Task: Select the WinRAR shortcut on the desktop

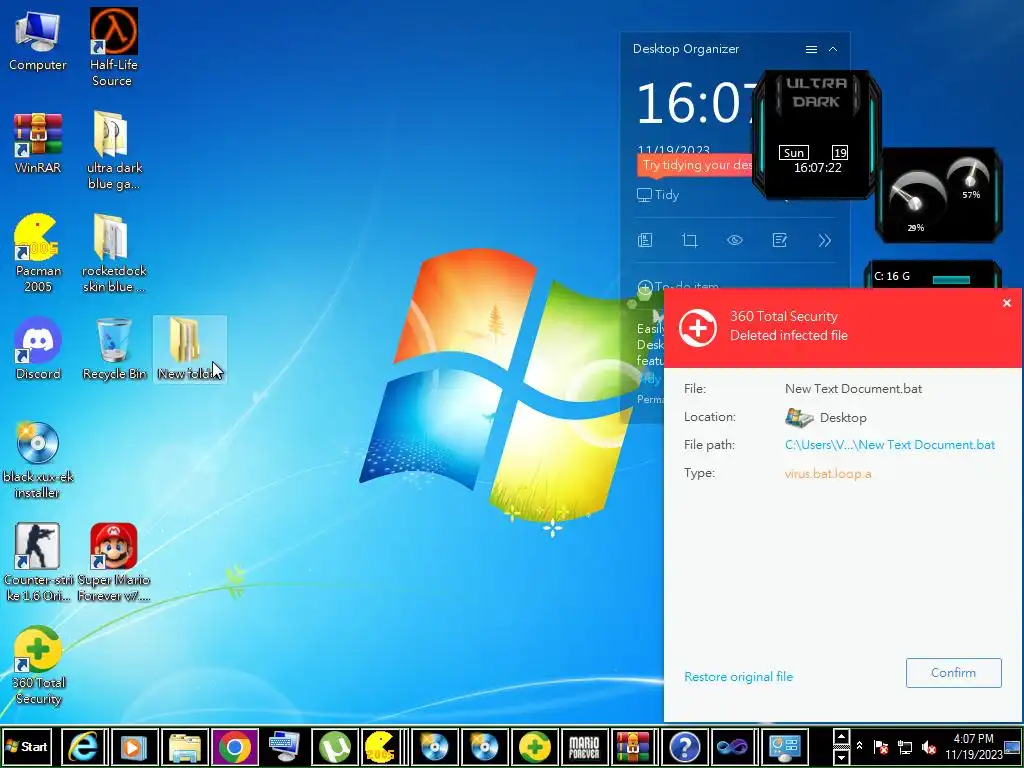Action: point(38,143)
